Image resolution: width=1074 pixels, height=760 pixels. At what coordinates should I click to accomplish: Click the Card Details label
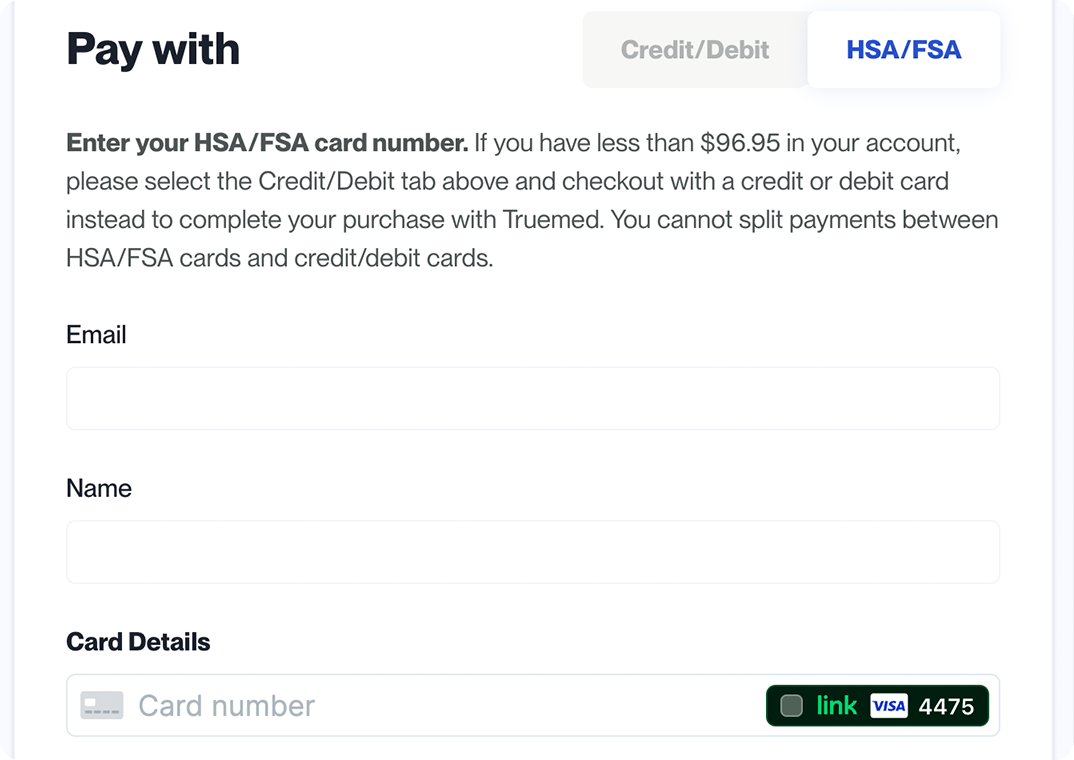pos(138,642)
